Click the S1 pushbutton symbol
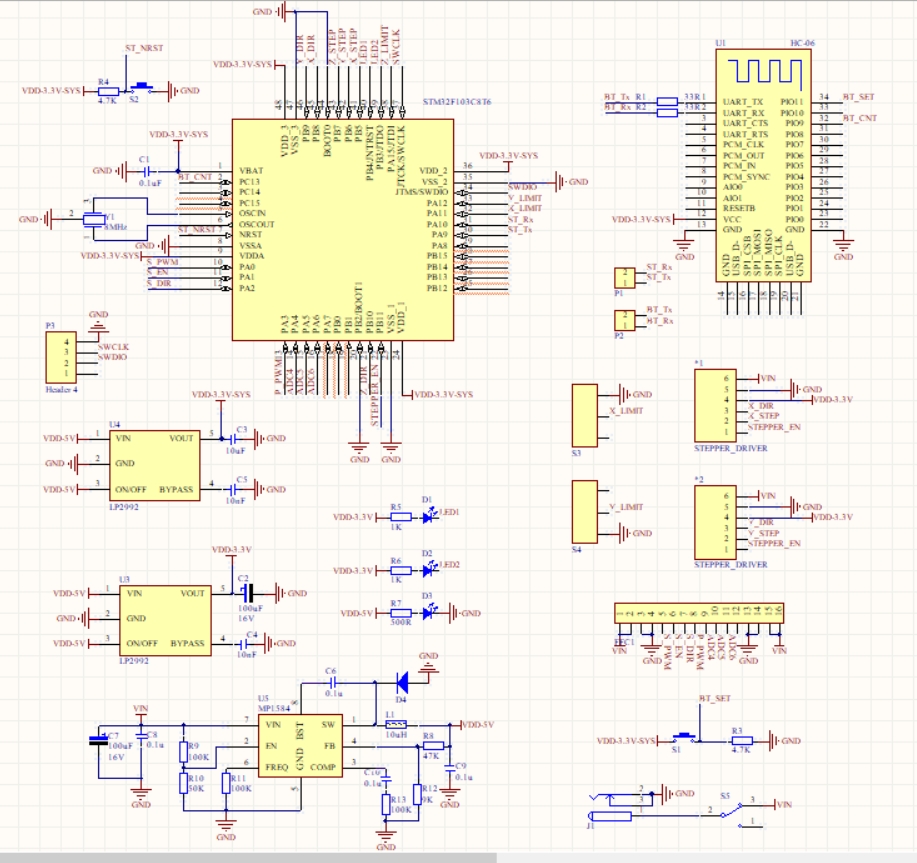 click(682, 738)
